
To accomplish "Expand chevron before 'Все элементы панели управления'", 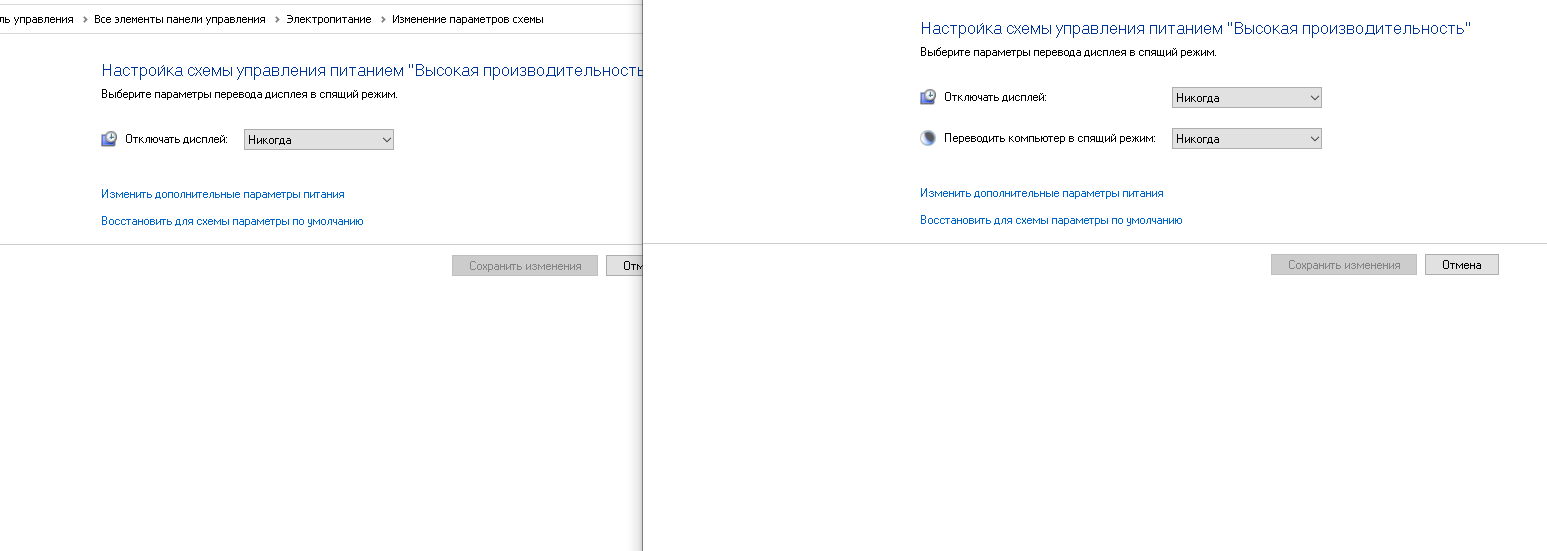I will 84,19.
